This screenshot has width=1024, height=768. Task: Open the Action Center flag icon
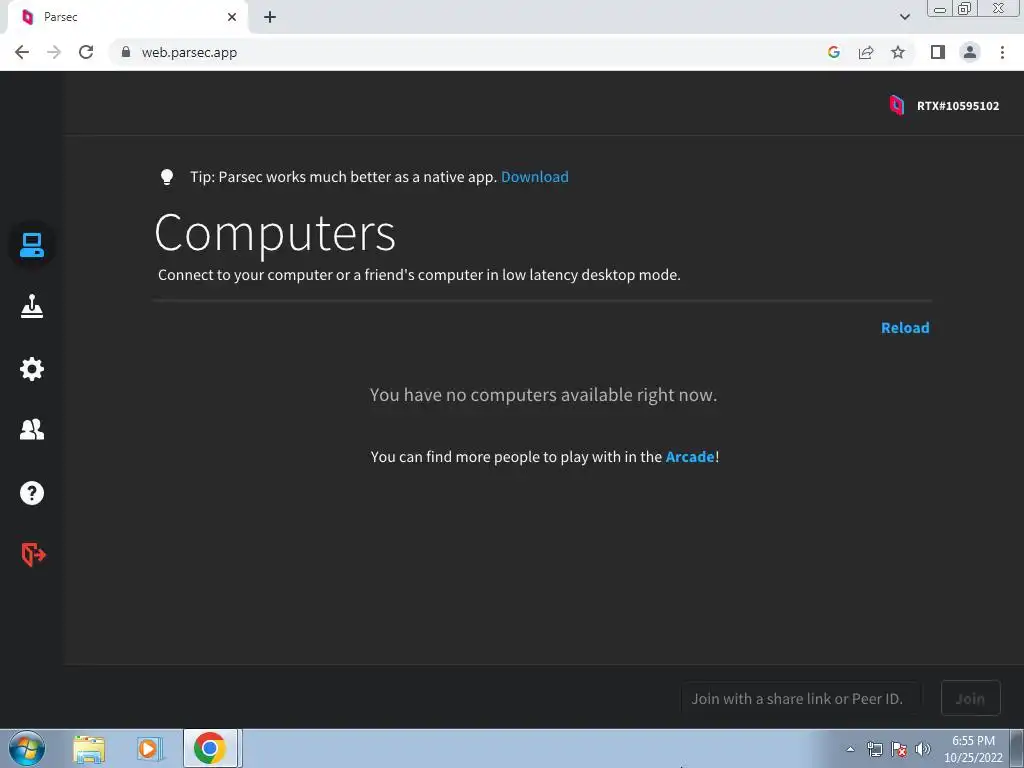pos(899,749)
